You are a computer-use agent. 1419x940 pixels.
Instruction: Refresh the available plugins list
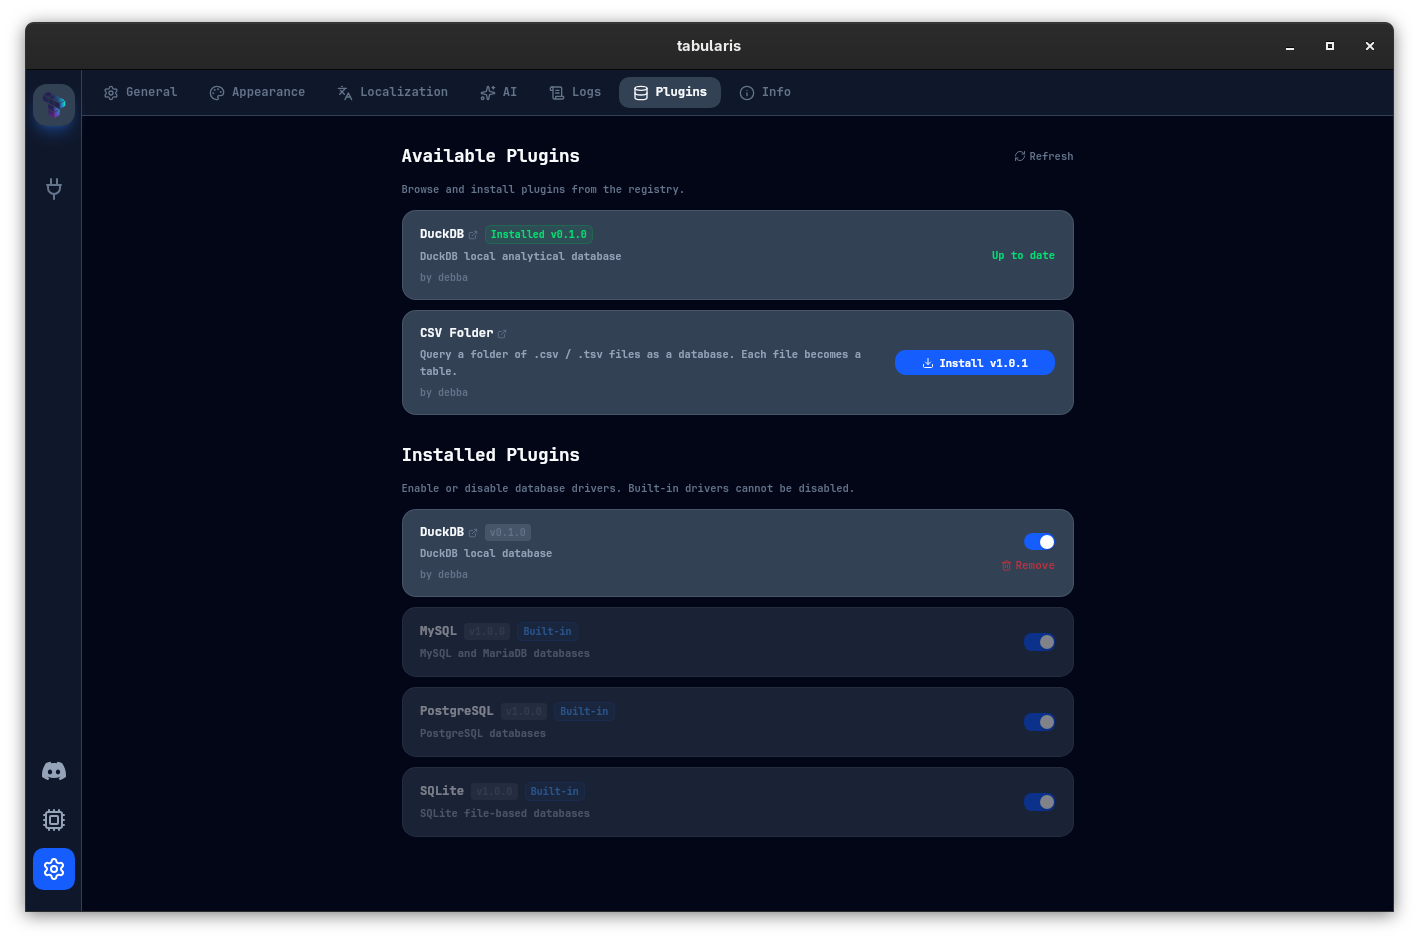tap(1043, 156)
